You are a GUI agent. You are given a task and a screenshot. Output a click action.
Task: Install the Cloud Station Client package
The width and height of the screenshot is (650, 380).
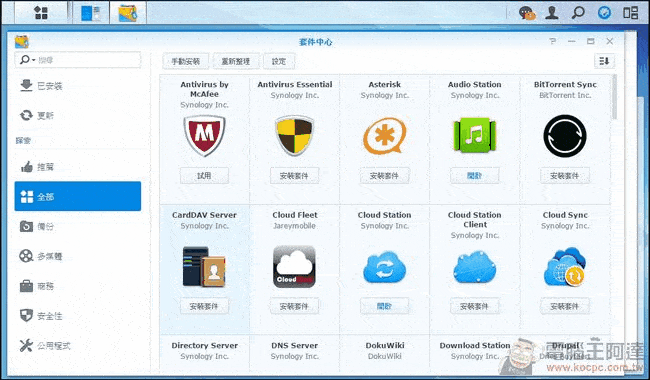pyautogui.click(x=475, y=306)
